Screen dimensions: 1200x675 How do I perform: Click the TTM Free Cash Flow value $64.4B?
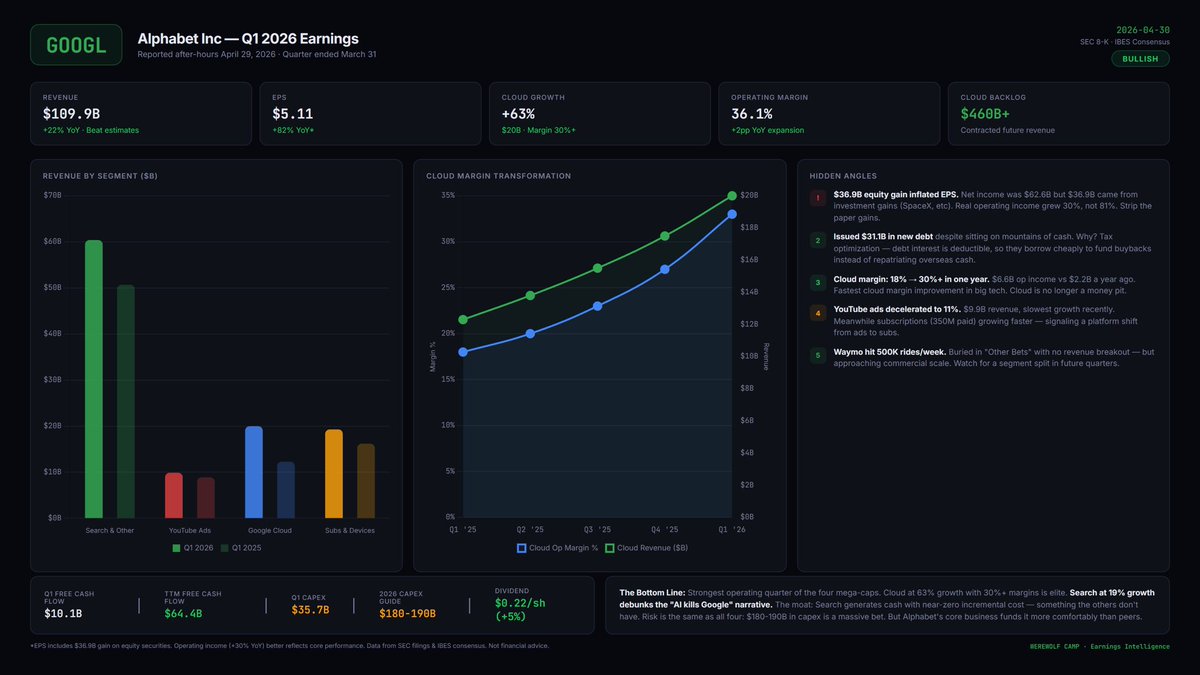(183, 613)
